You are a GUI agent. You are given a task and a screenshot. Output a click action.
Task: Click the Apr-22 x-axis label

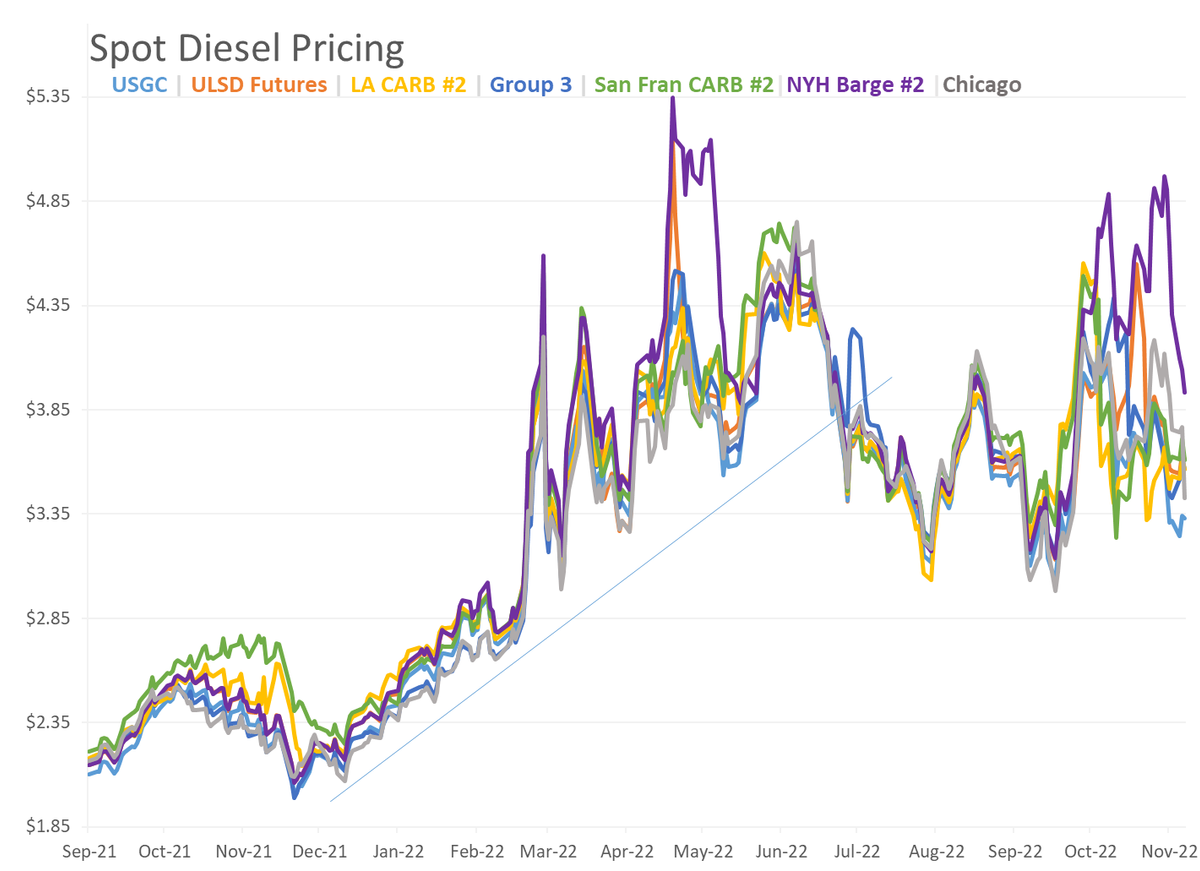(626, 852)
